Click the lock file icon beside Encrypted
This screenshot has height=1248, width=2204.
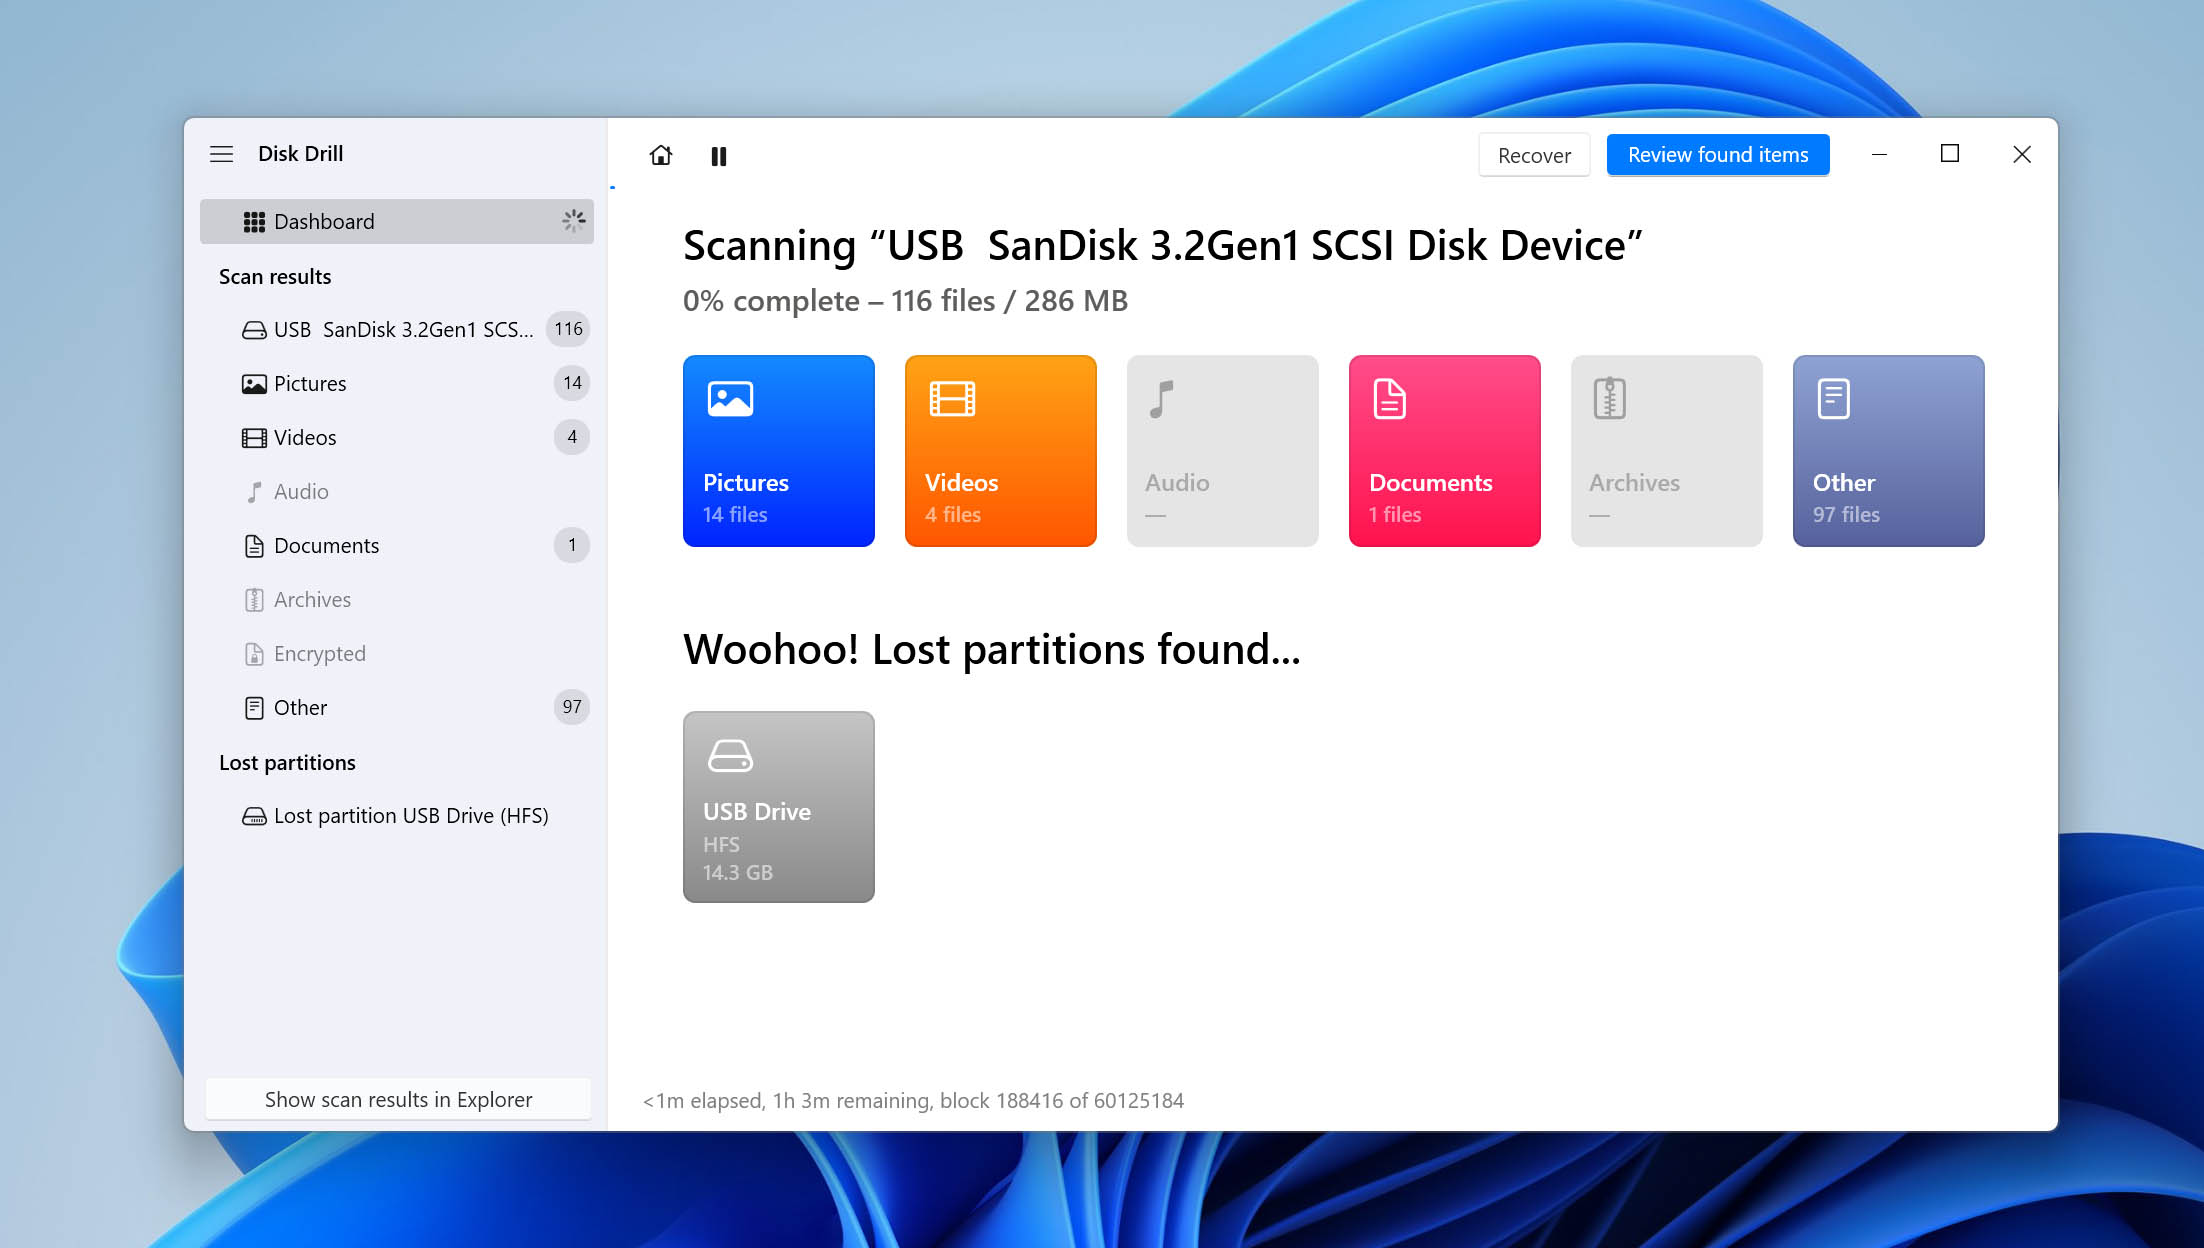(x=254, y=654)
